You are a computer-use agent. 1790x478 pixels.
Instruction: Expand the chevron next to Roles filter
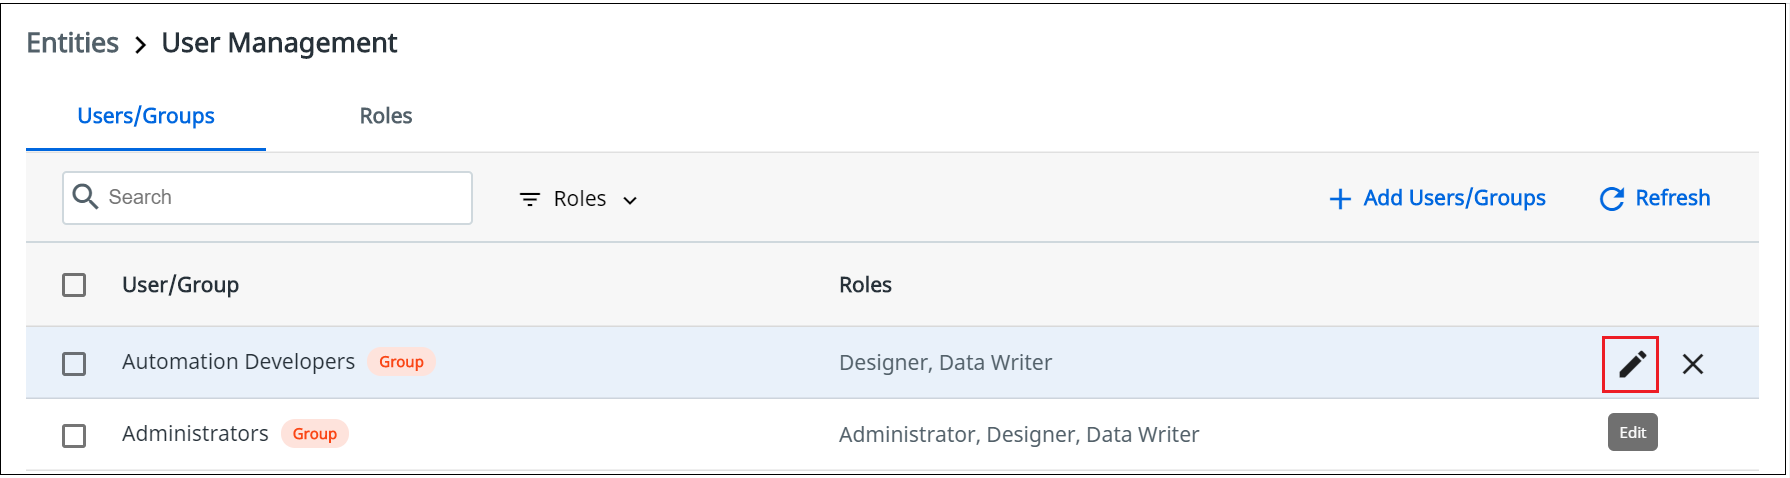point(630,200)
